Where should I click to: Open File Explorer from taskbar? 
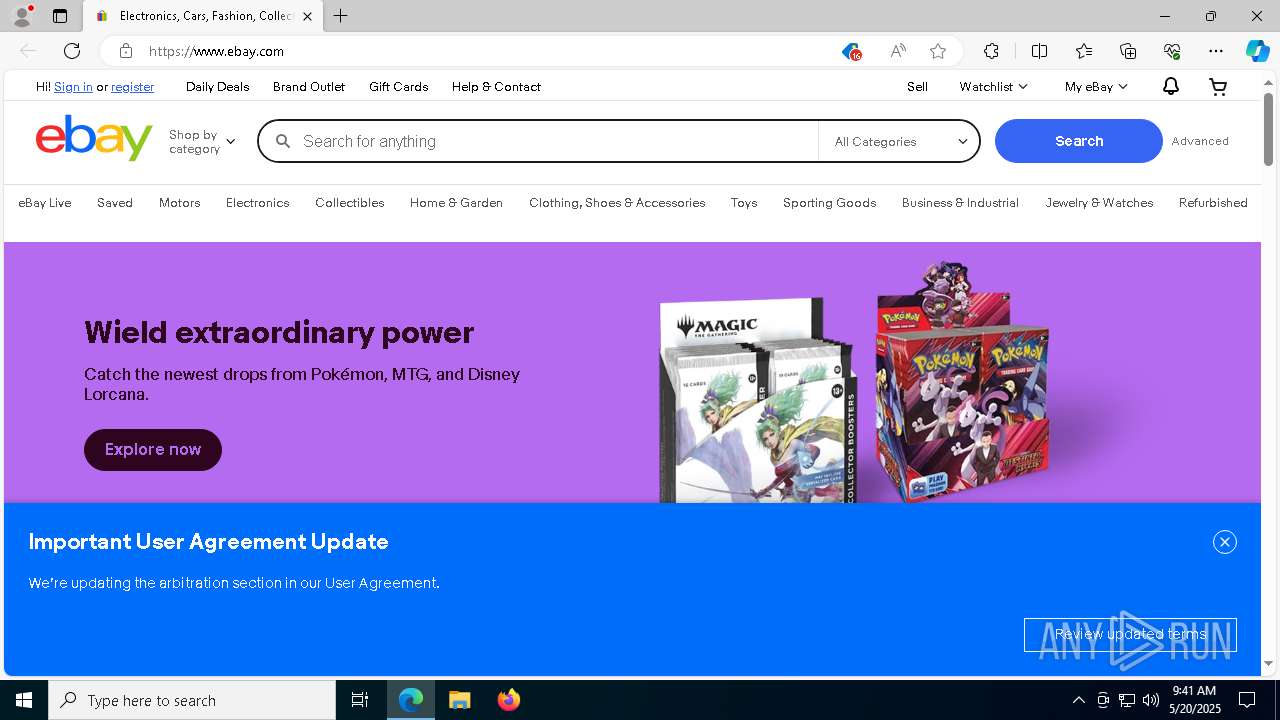[x=460, y=700]
